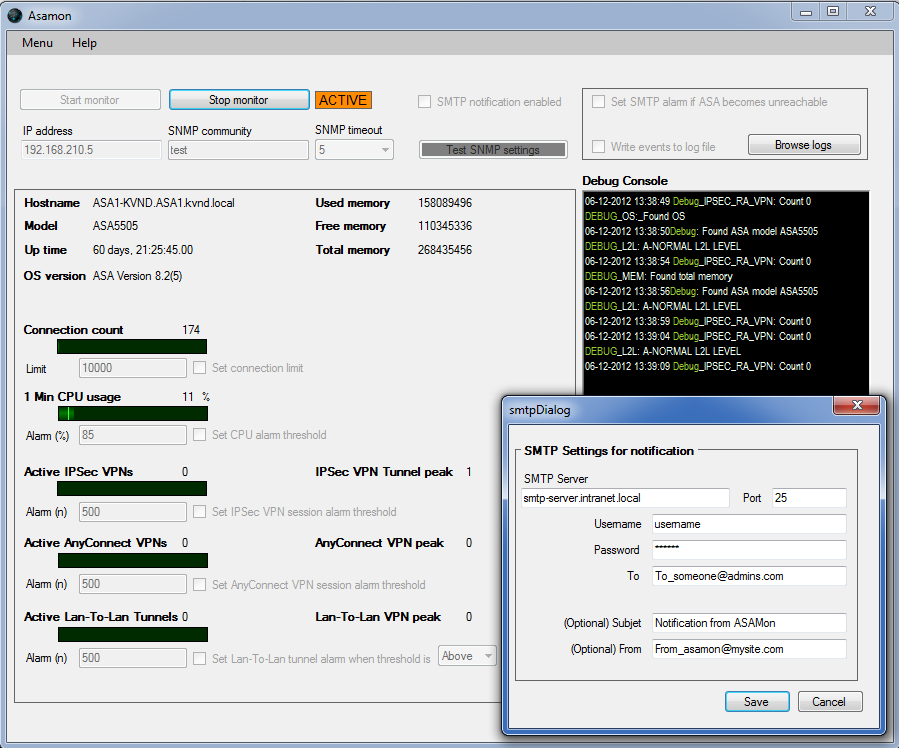The image size is (899, 748).
Task: Click the 1 Min CPU usage bar
Action: click(x=132, y=413)
